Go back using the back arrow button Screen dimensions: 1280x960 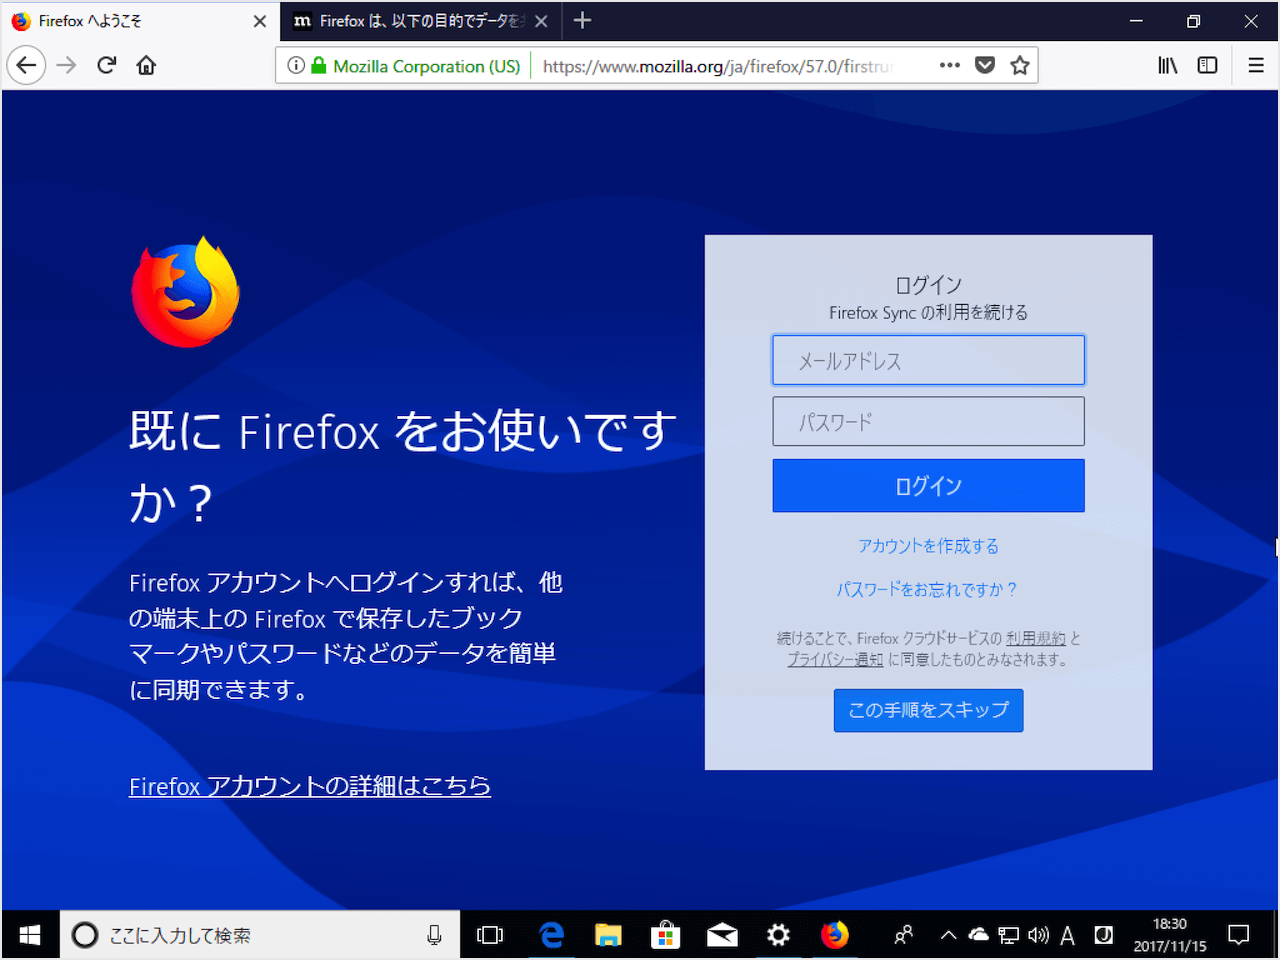[27, 66]
